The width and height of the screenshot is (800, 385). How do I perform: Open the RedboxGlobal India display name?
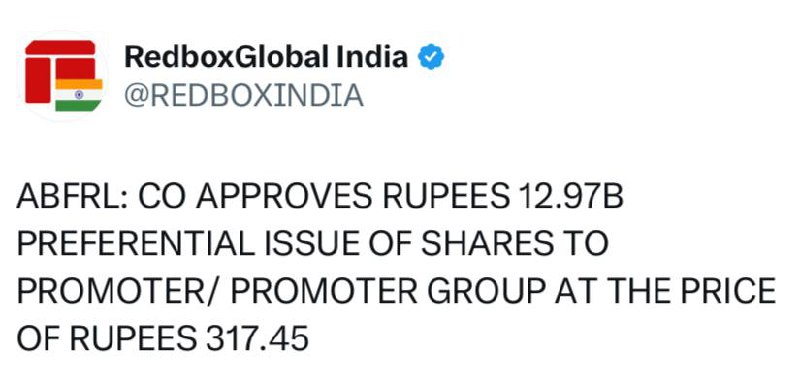[x=266, y=57]
